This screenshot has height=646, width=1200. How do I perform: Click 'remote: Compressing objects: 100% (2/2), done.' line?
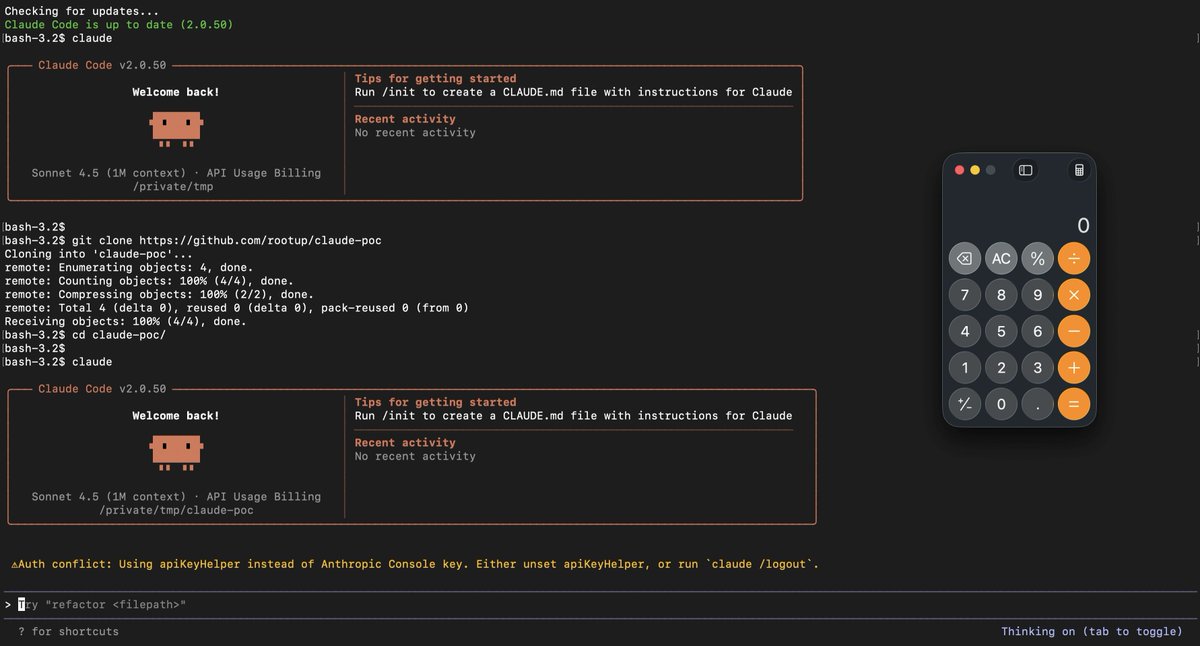[159, 294]
